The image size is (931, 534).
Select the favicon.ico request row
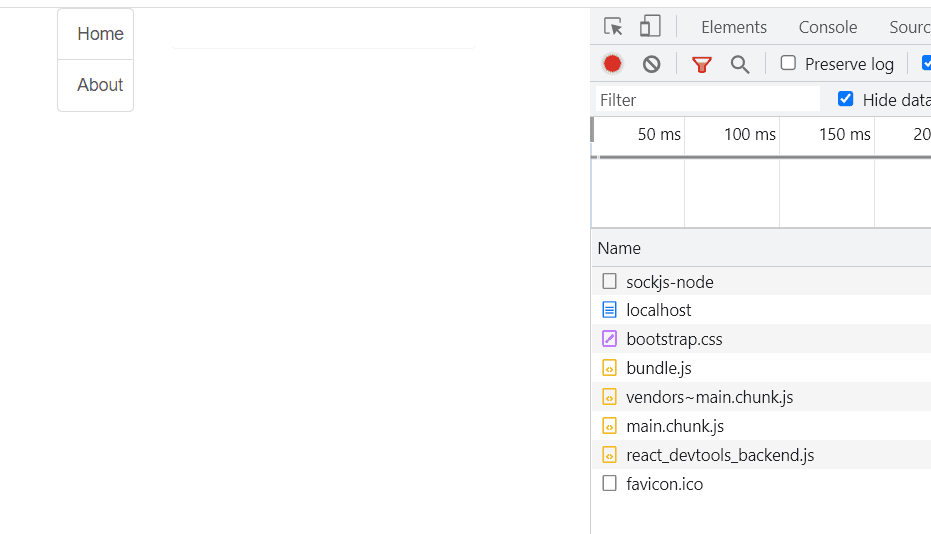(761, 484)
